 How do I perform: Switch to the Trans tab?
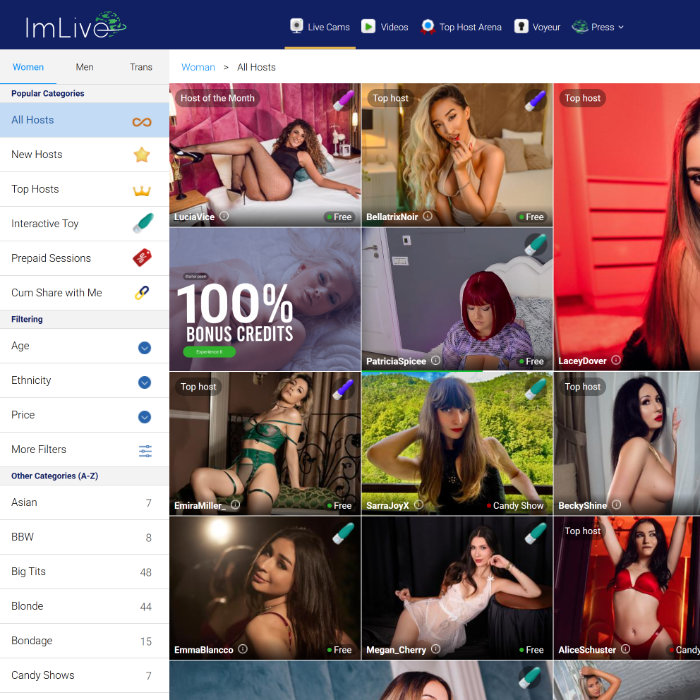pos(141,67)
